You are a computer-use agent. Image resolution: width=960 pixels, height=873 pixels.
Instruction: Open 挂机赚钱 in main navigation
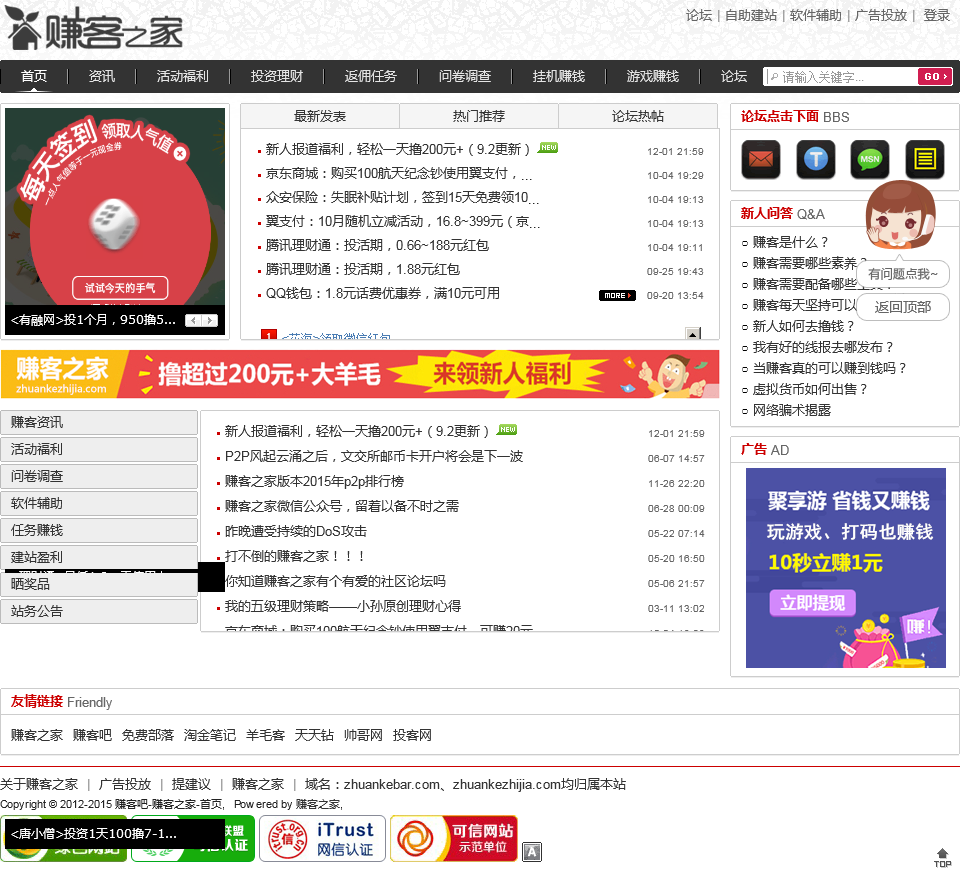point(559,76)
